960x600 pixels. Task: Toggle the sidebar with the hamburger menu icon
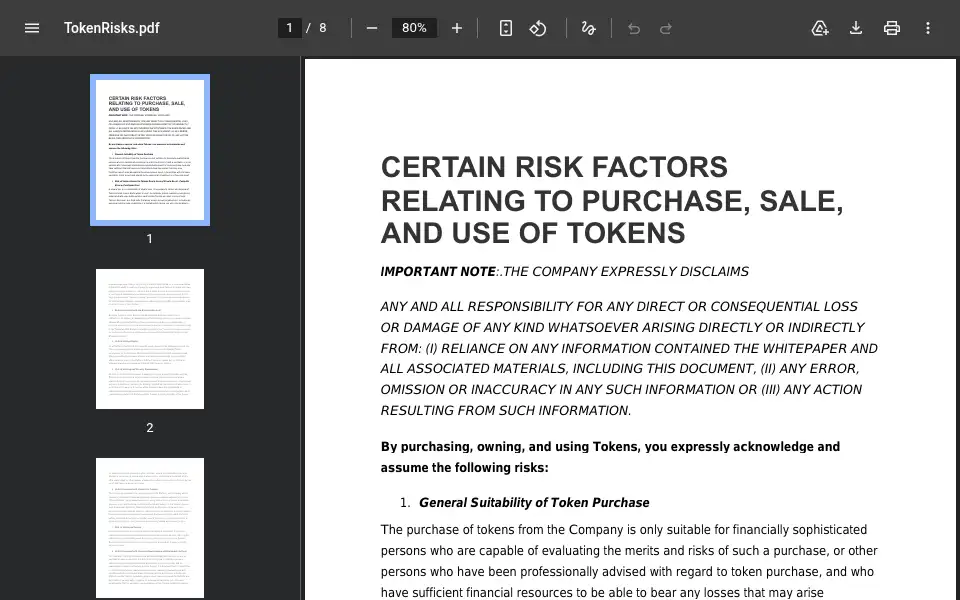(x=32, y=28)
